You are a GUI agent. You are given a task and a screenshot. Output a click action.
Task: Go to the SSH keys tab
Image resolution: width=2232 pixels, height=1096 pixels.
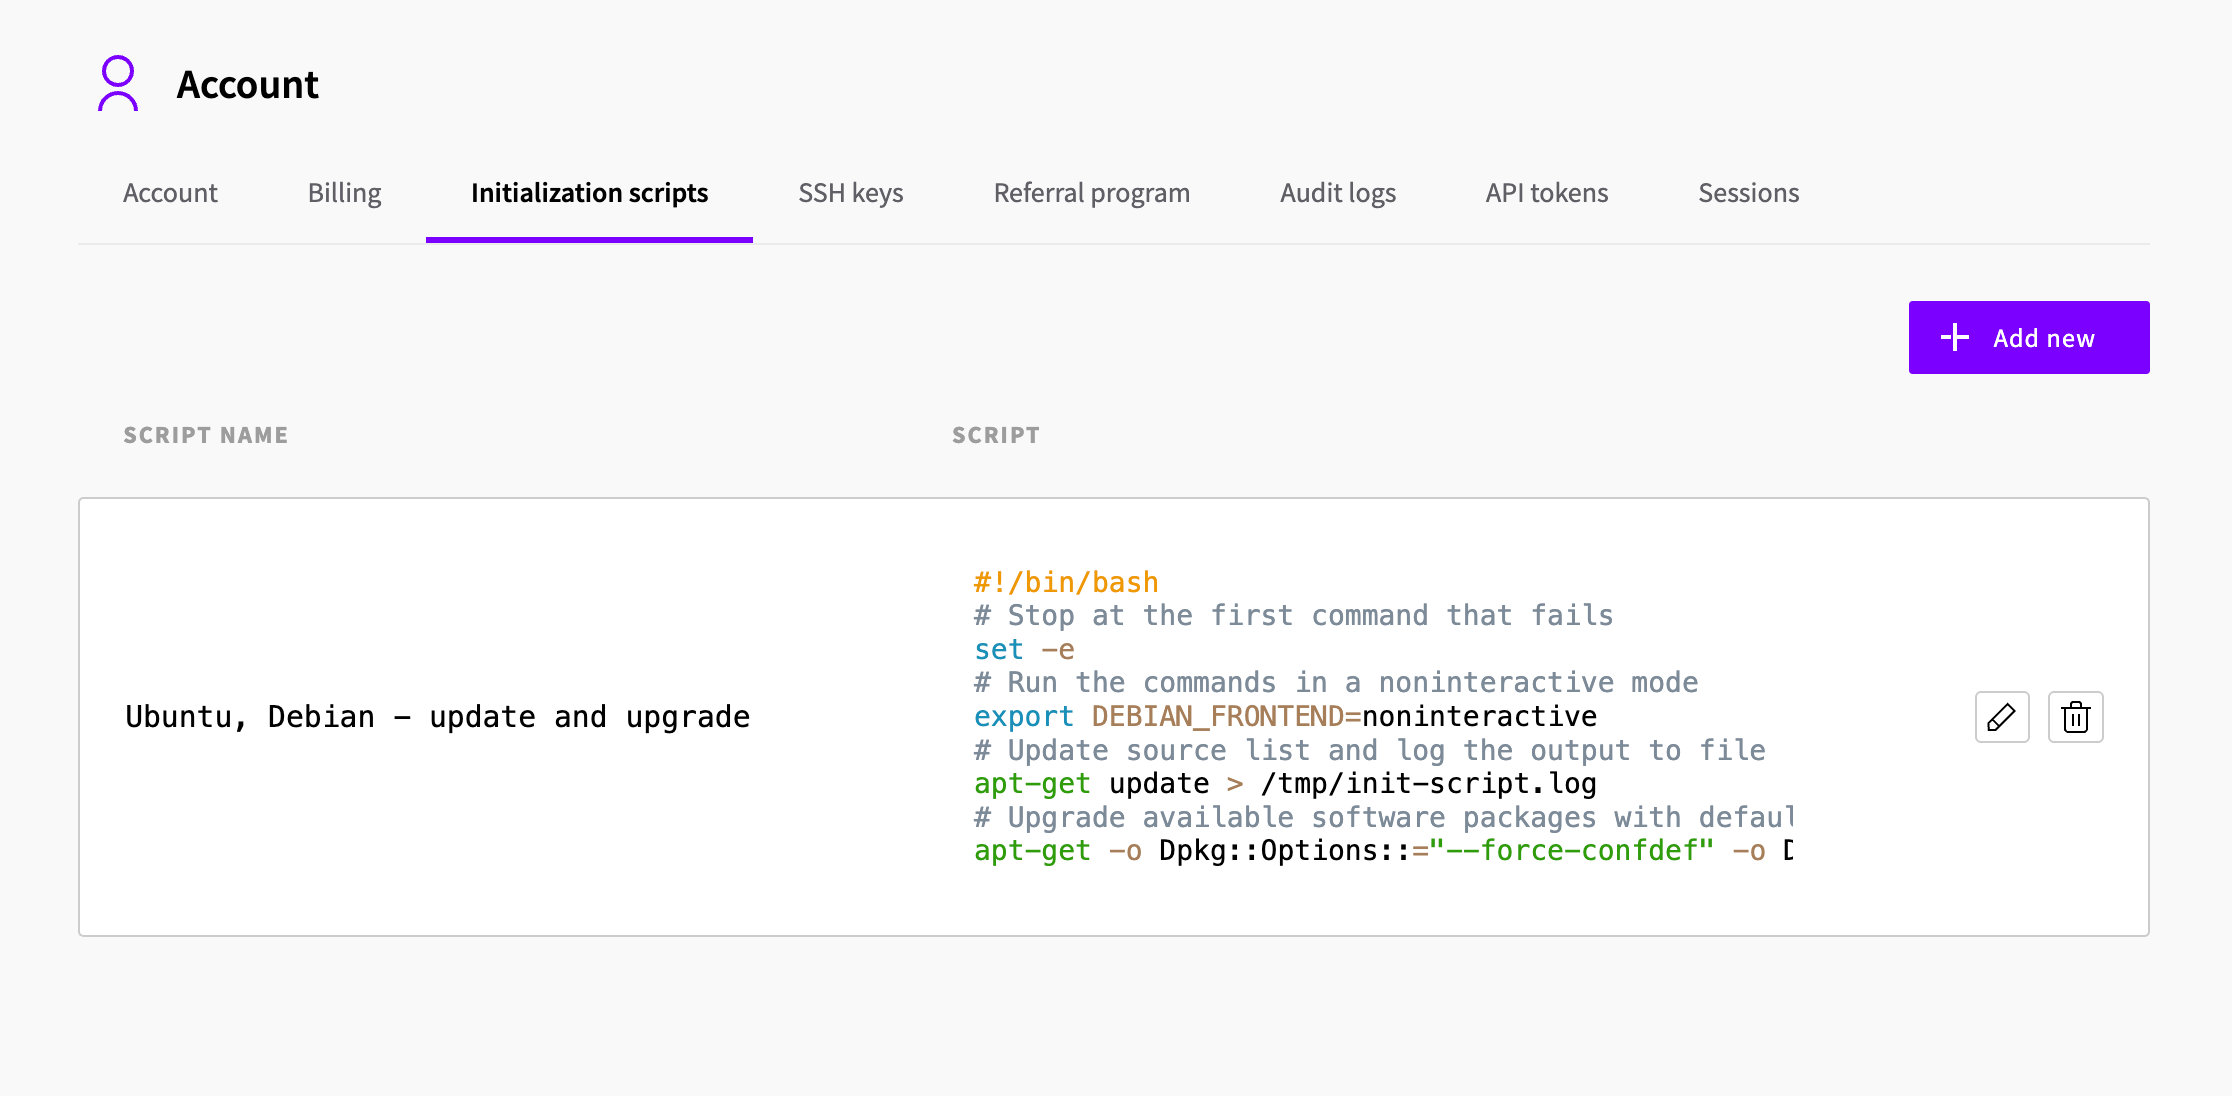point(851,193)
